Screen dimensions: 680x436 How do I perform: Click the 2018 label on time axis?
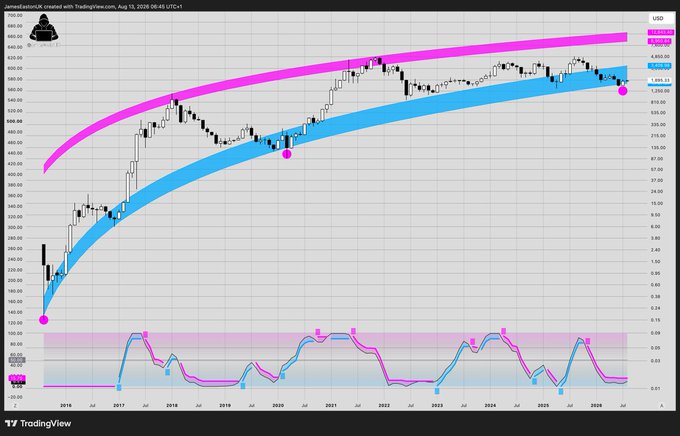tap(172, 406)
